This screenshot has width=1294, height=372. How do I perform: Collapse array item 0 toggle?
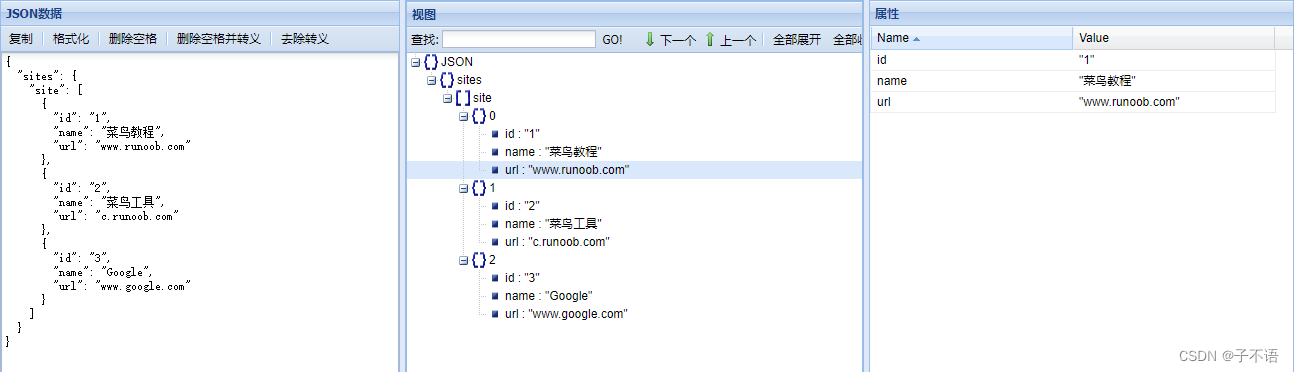click(x=464, y=116)
